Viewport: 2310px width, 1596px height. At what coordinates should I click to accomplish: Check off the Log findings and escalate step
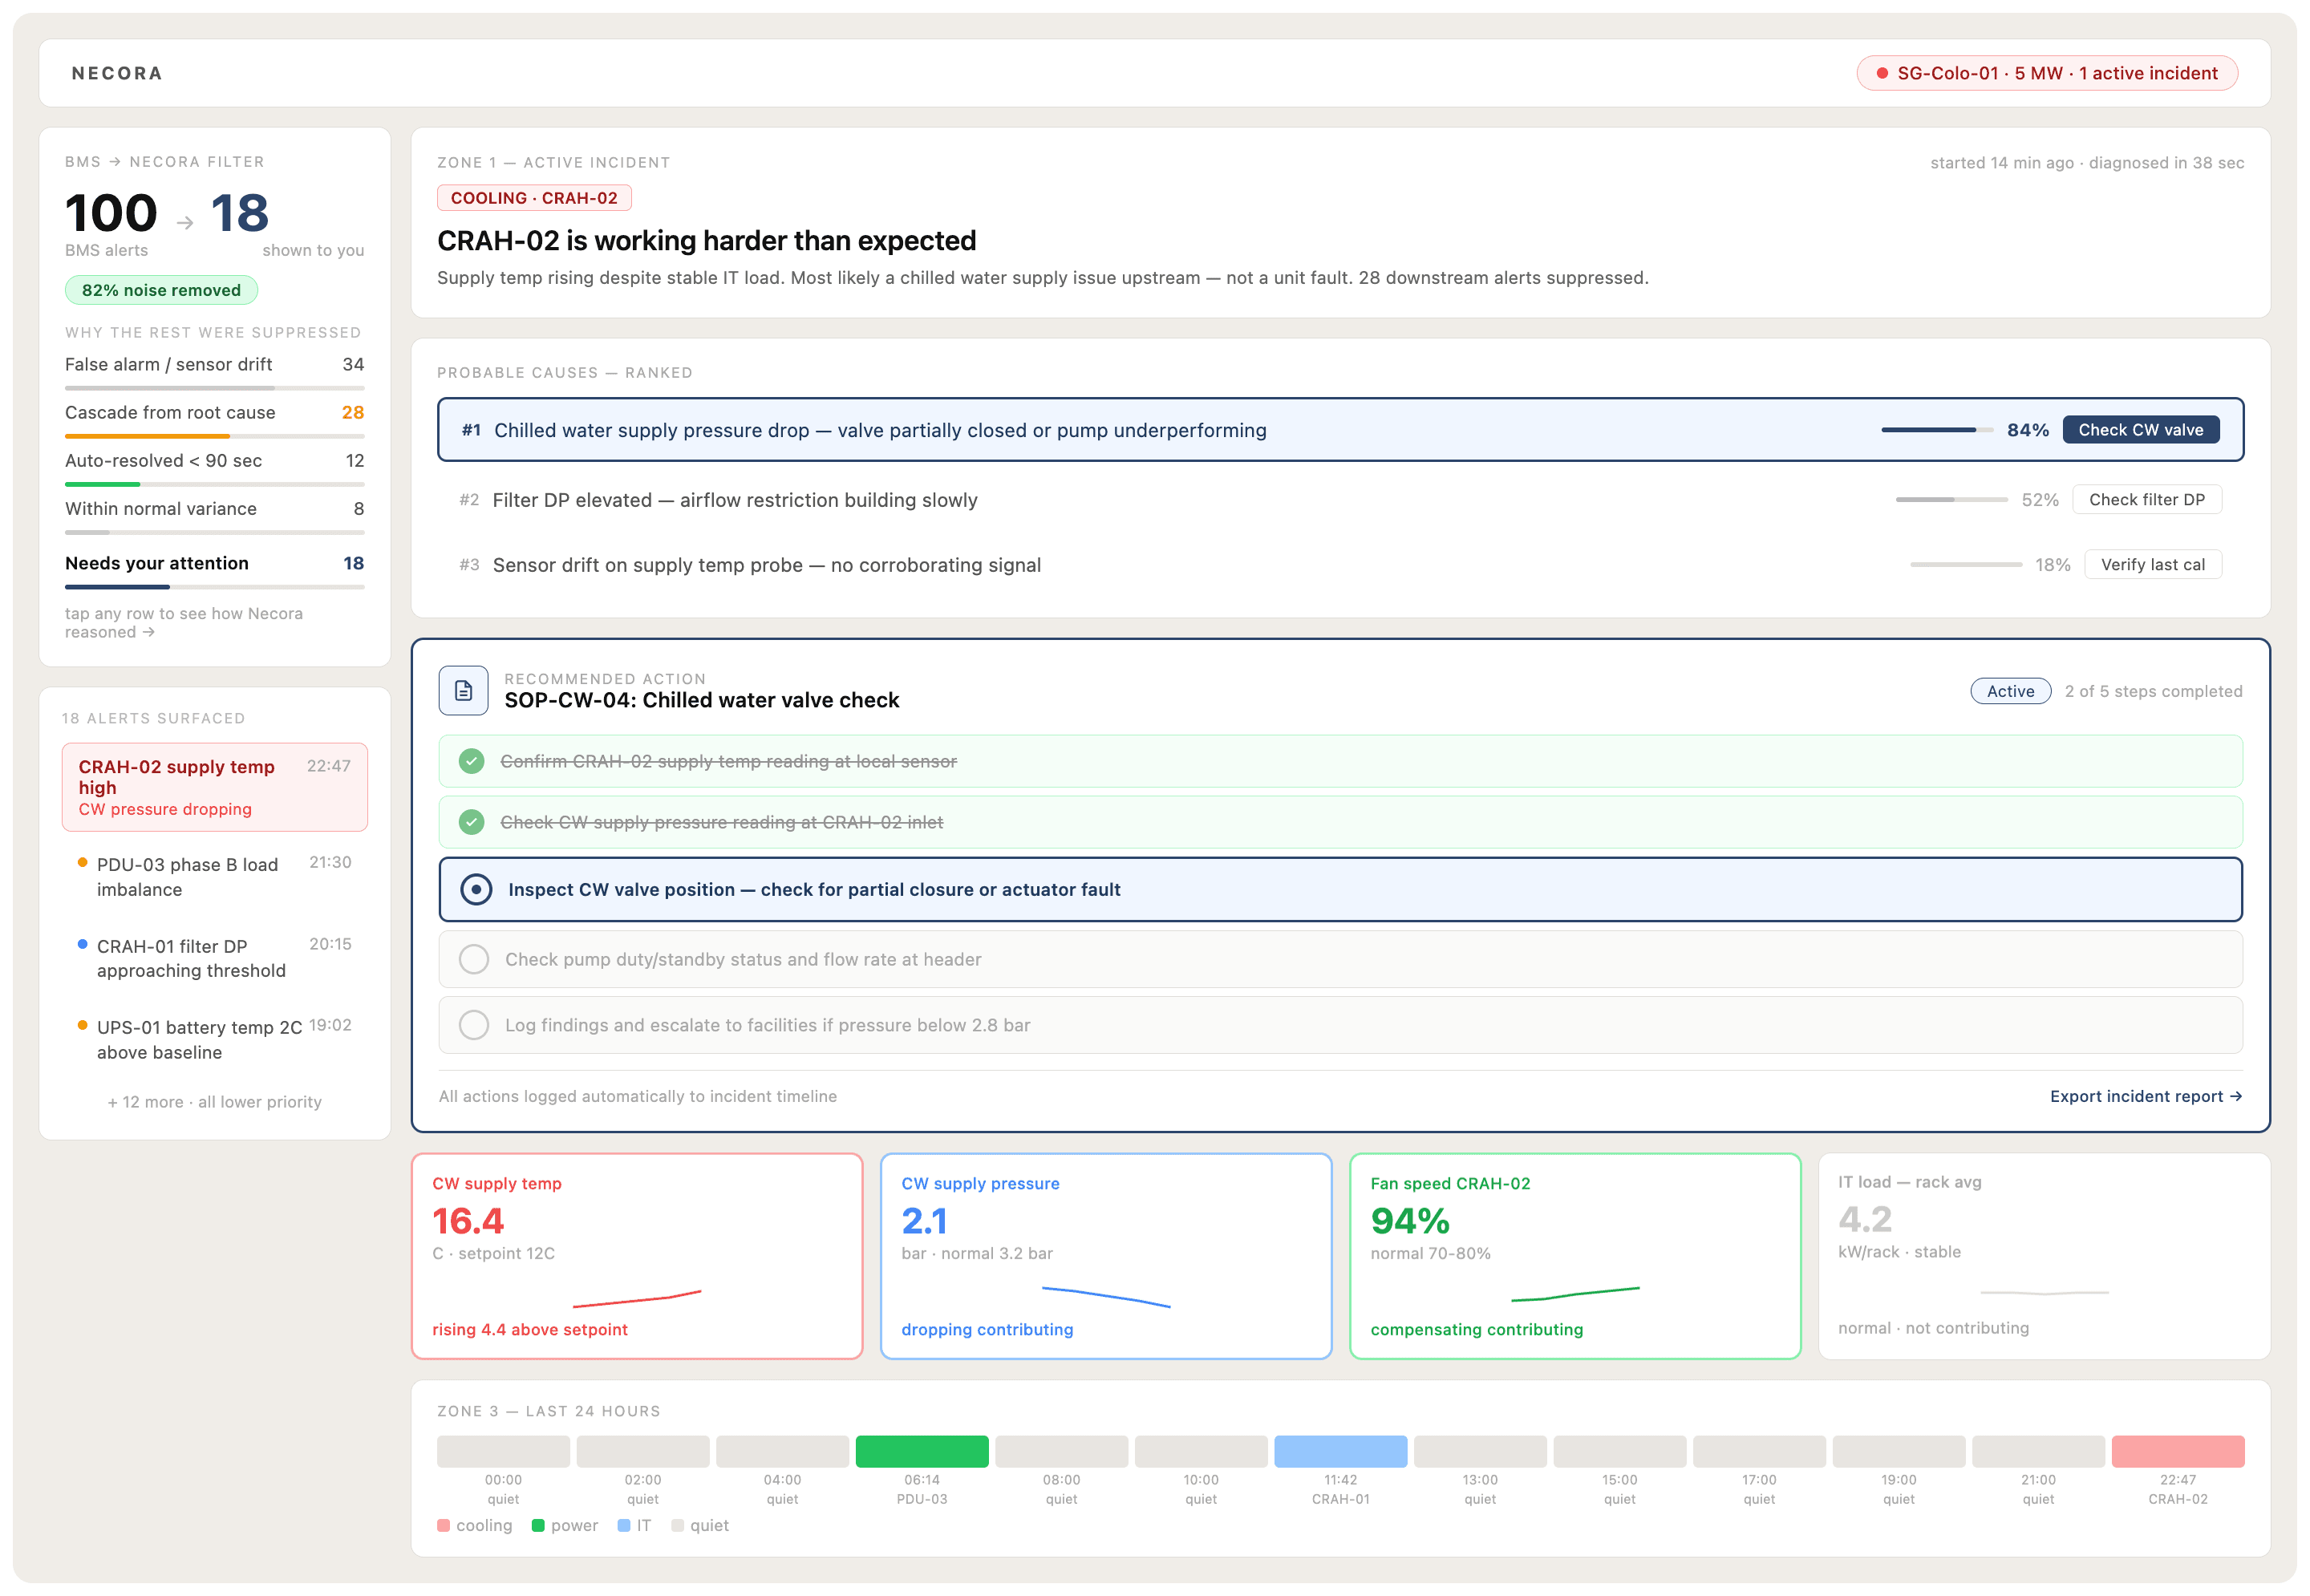point(474,1024)
